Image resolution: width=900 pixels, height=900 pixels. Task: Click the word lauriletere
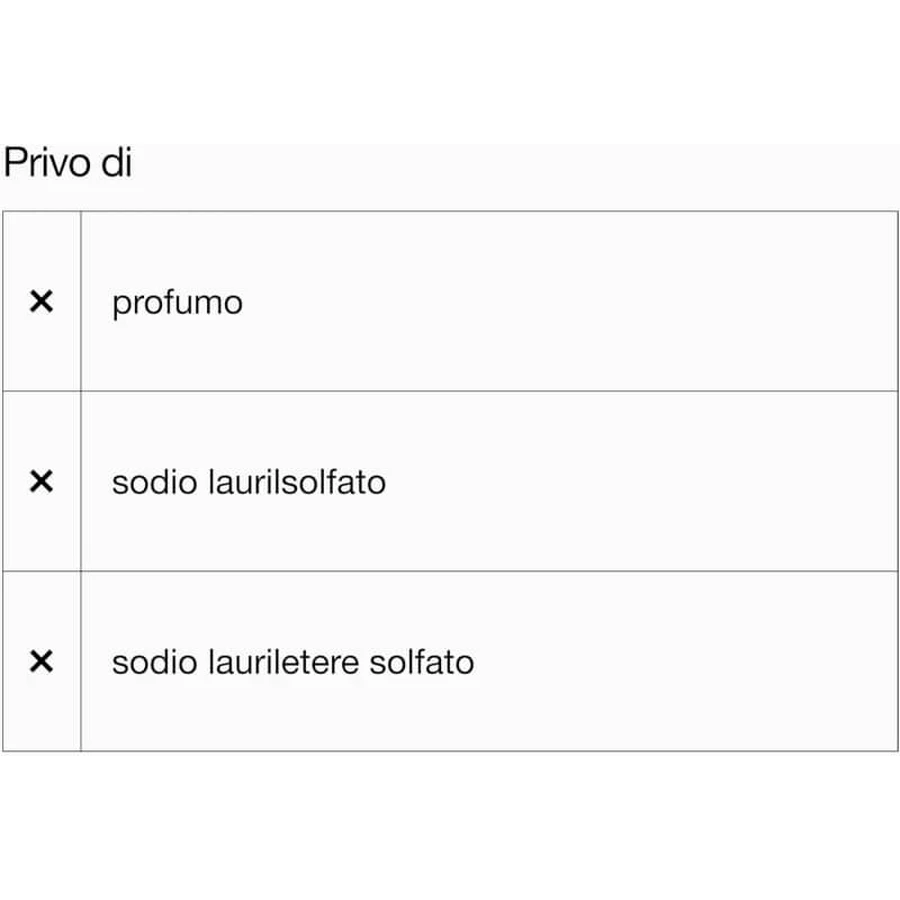(284, 662)
